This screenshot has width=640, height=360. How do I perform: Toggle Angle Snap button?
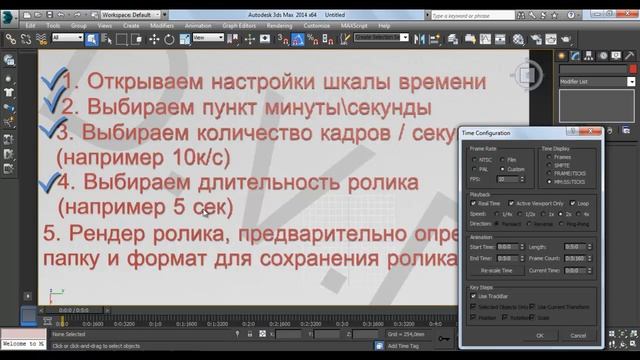[x=298, y=39]
